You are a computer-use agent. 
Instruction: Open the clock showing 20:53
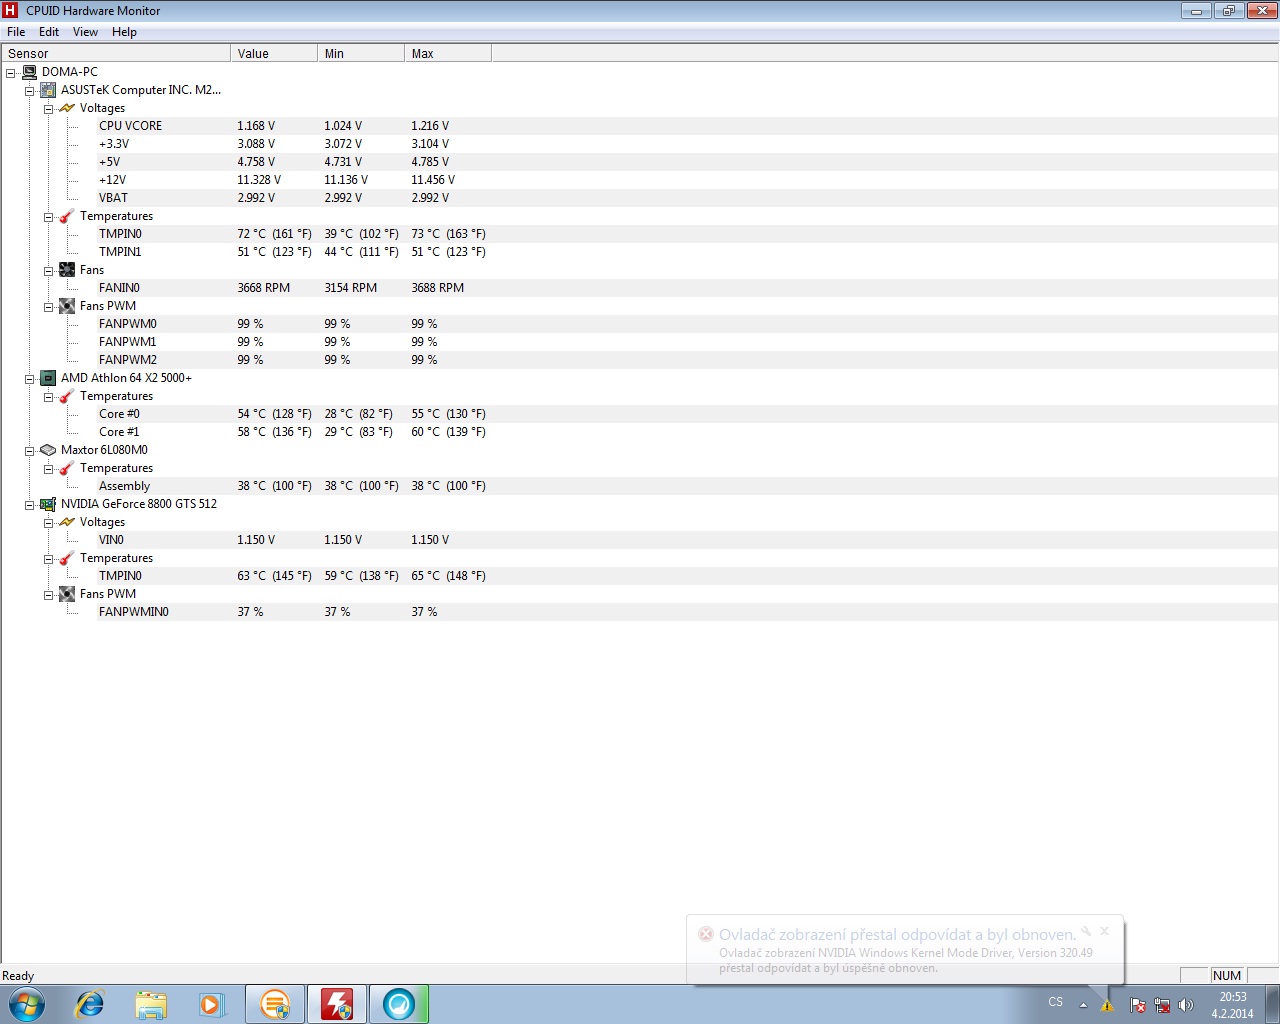tap(1233, 1005)
